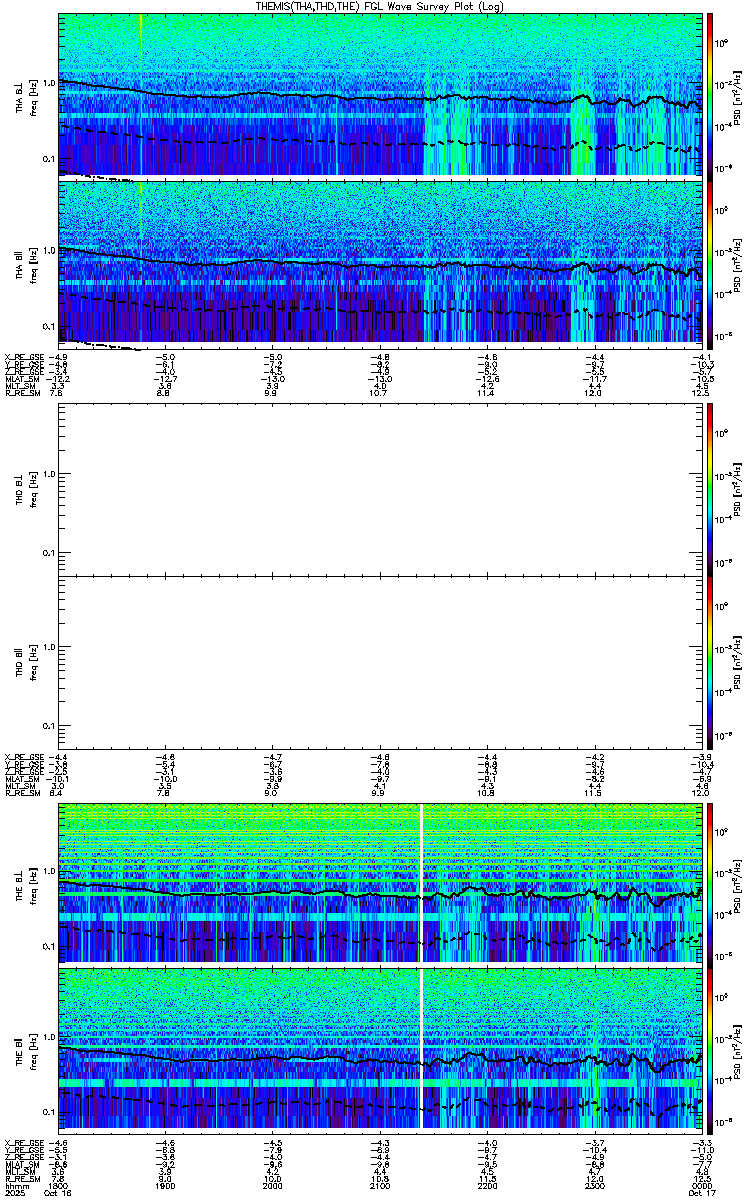
Task: Click the 1900 time tick label at bottom
Action: click(165, 1186)
